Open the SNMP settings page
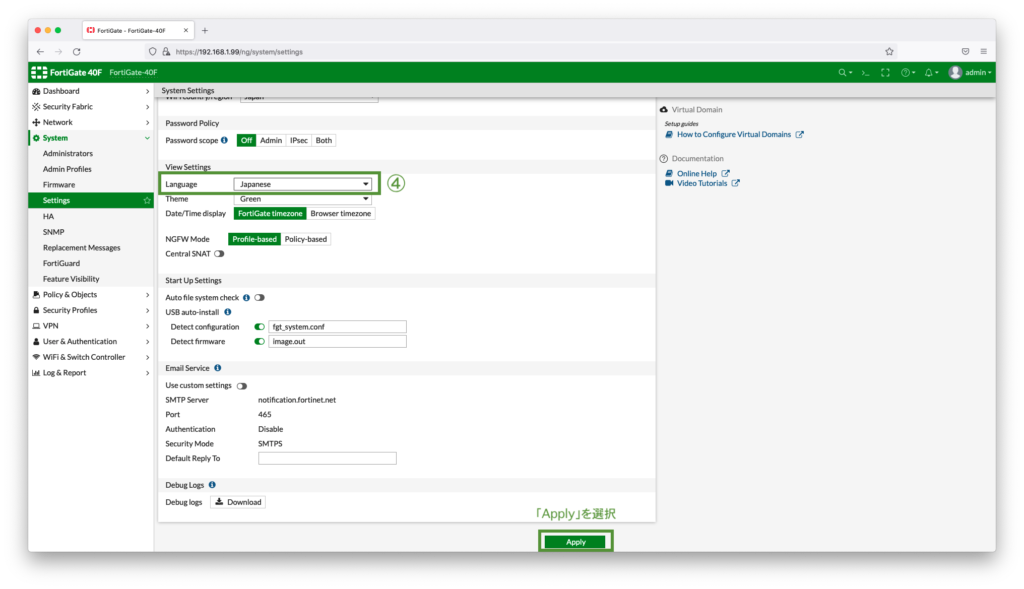The width and height of the screenshot is (1024, 589). coord(54,232)
